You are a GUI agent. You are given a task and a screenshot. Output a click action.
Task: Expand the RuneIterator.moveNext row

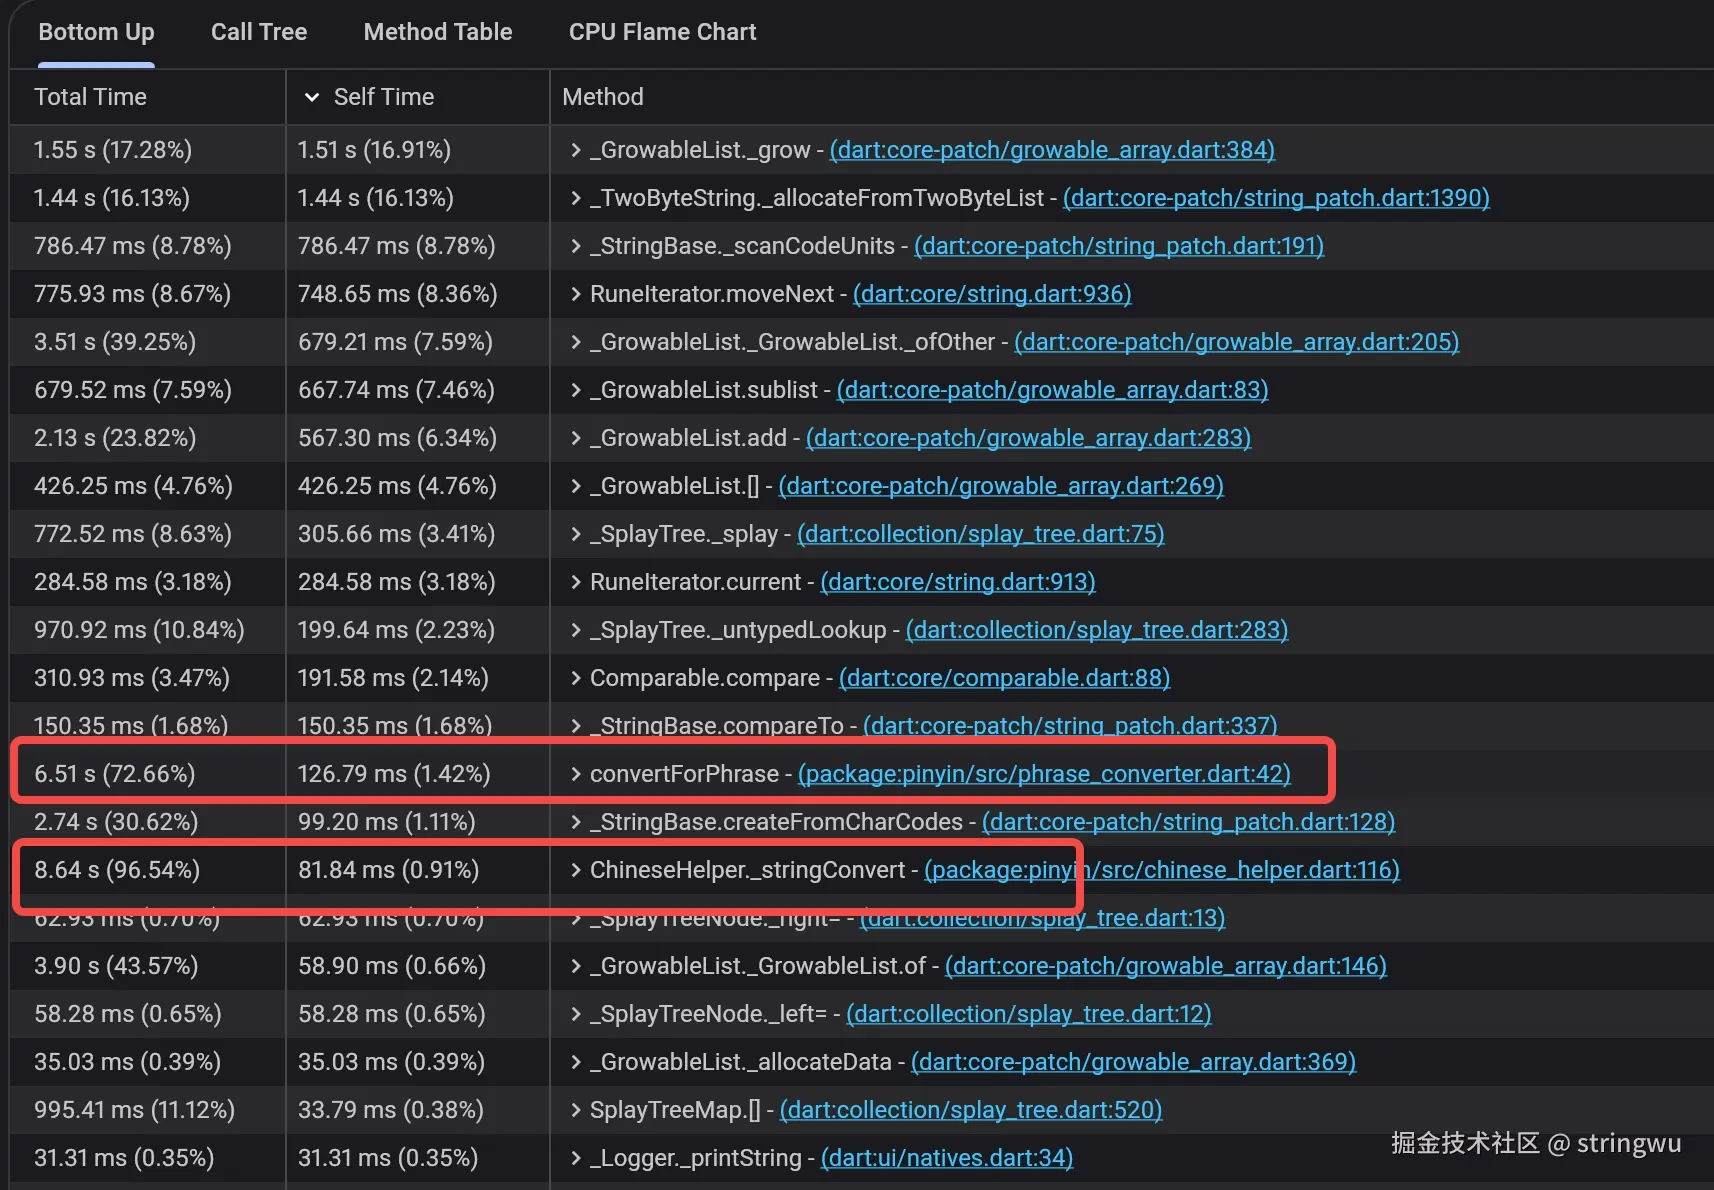(x=576, y=294)
